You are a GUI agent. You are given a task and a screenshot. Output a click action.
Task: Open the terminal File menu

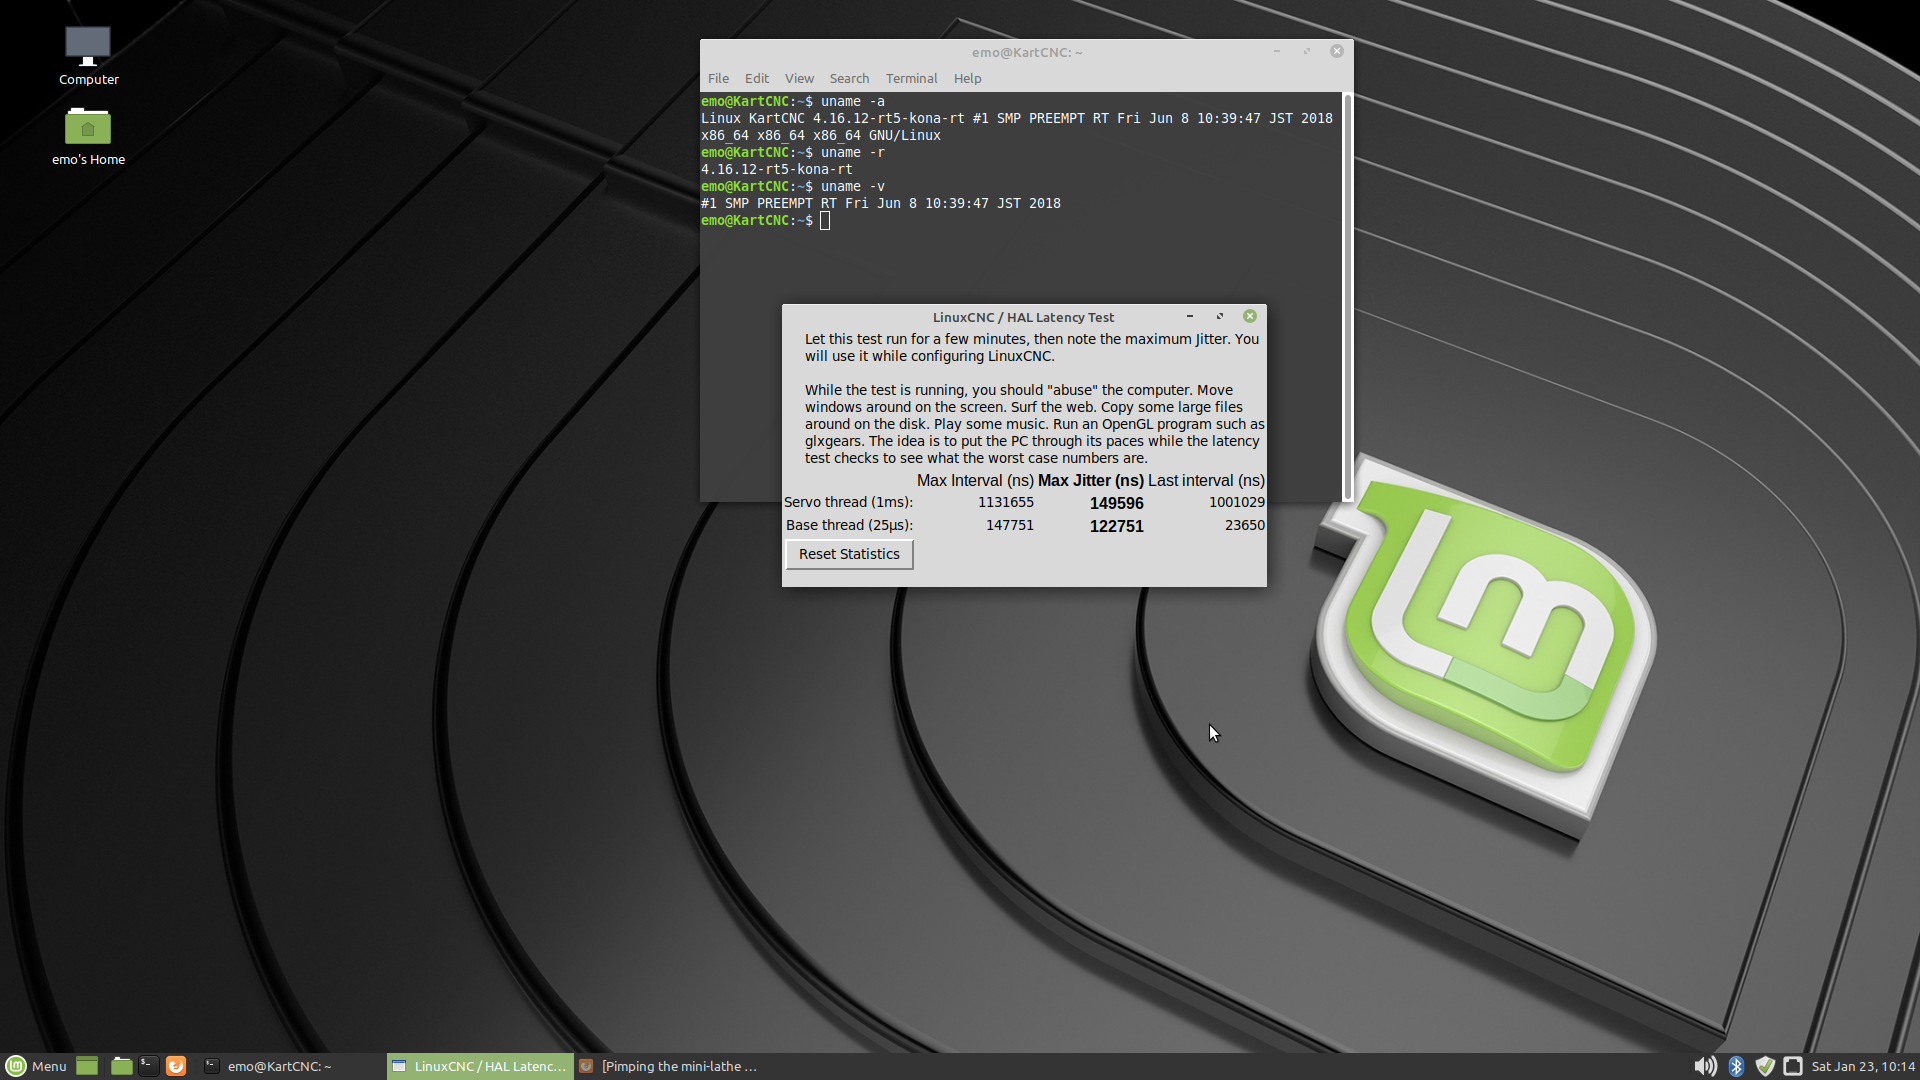[x=718, y=78]
